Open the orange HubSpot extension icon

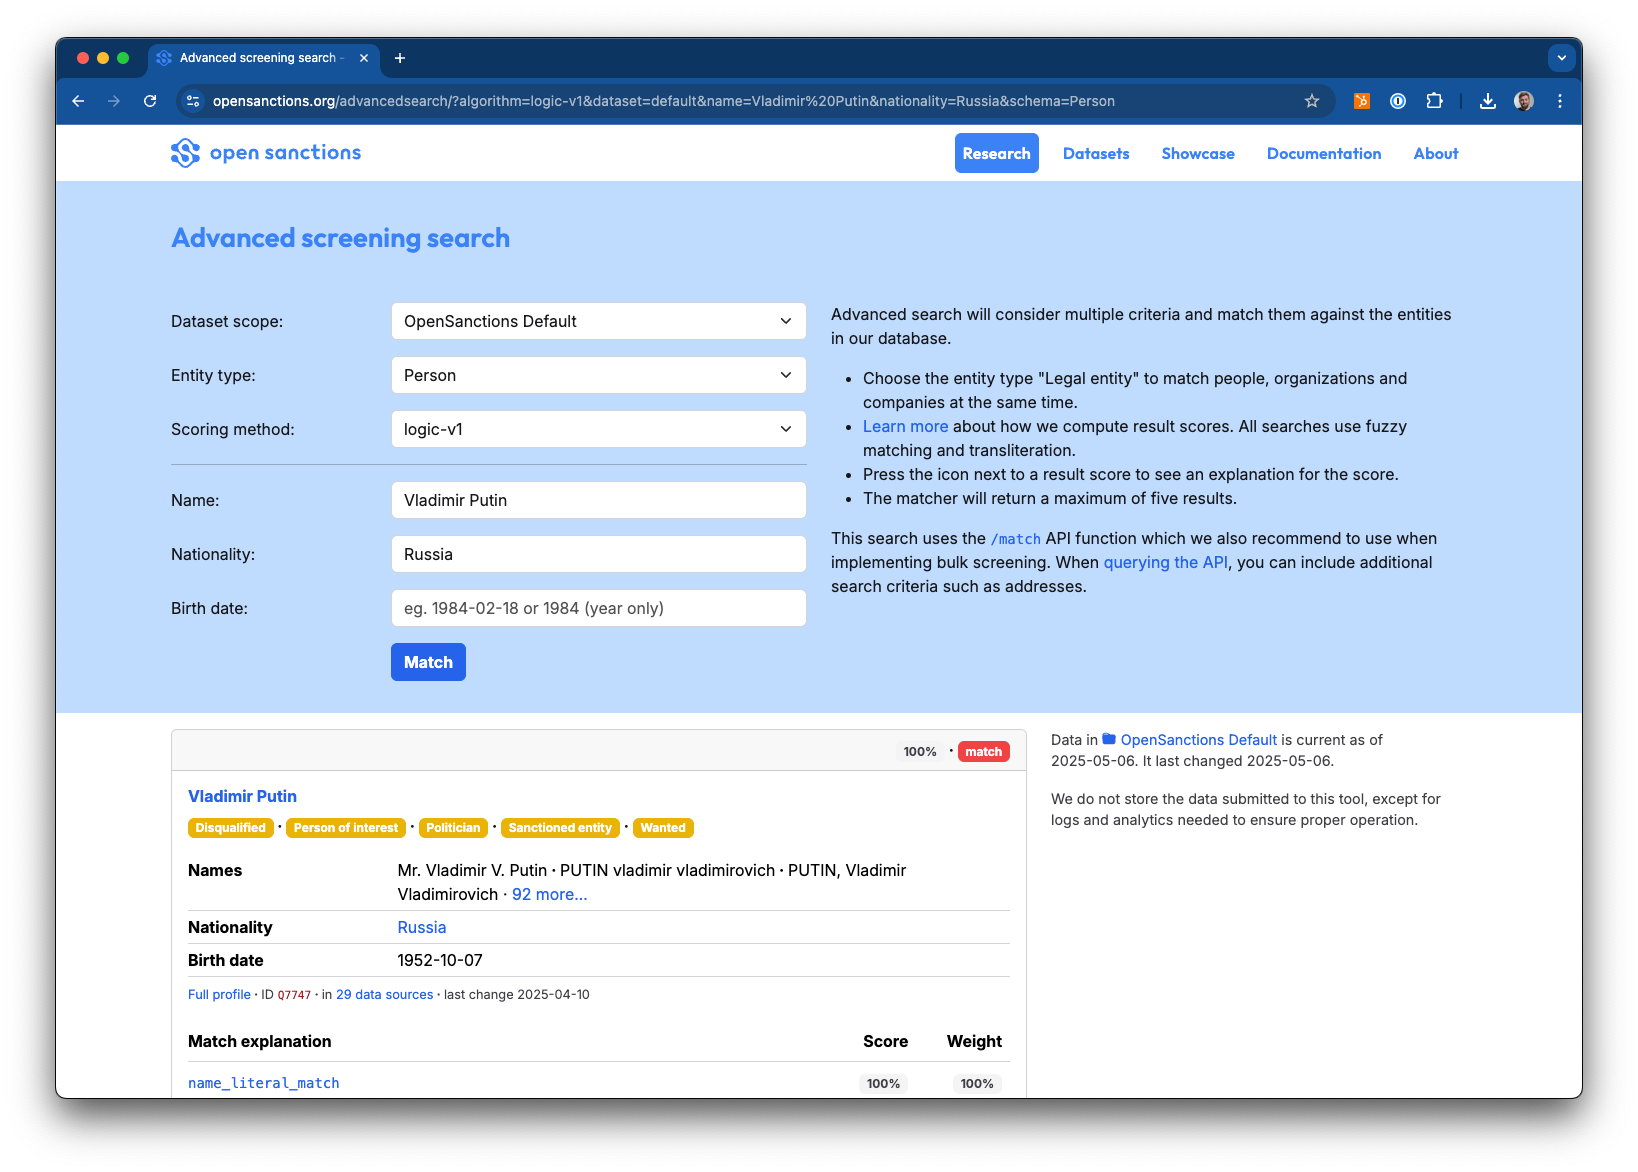click(1362, 101)
